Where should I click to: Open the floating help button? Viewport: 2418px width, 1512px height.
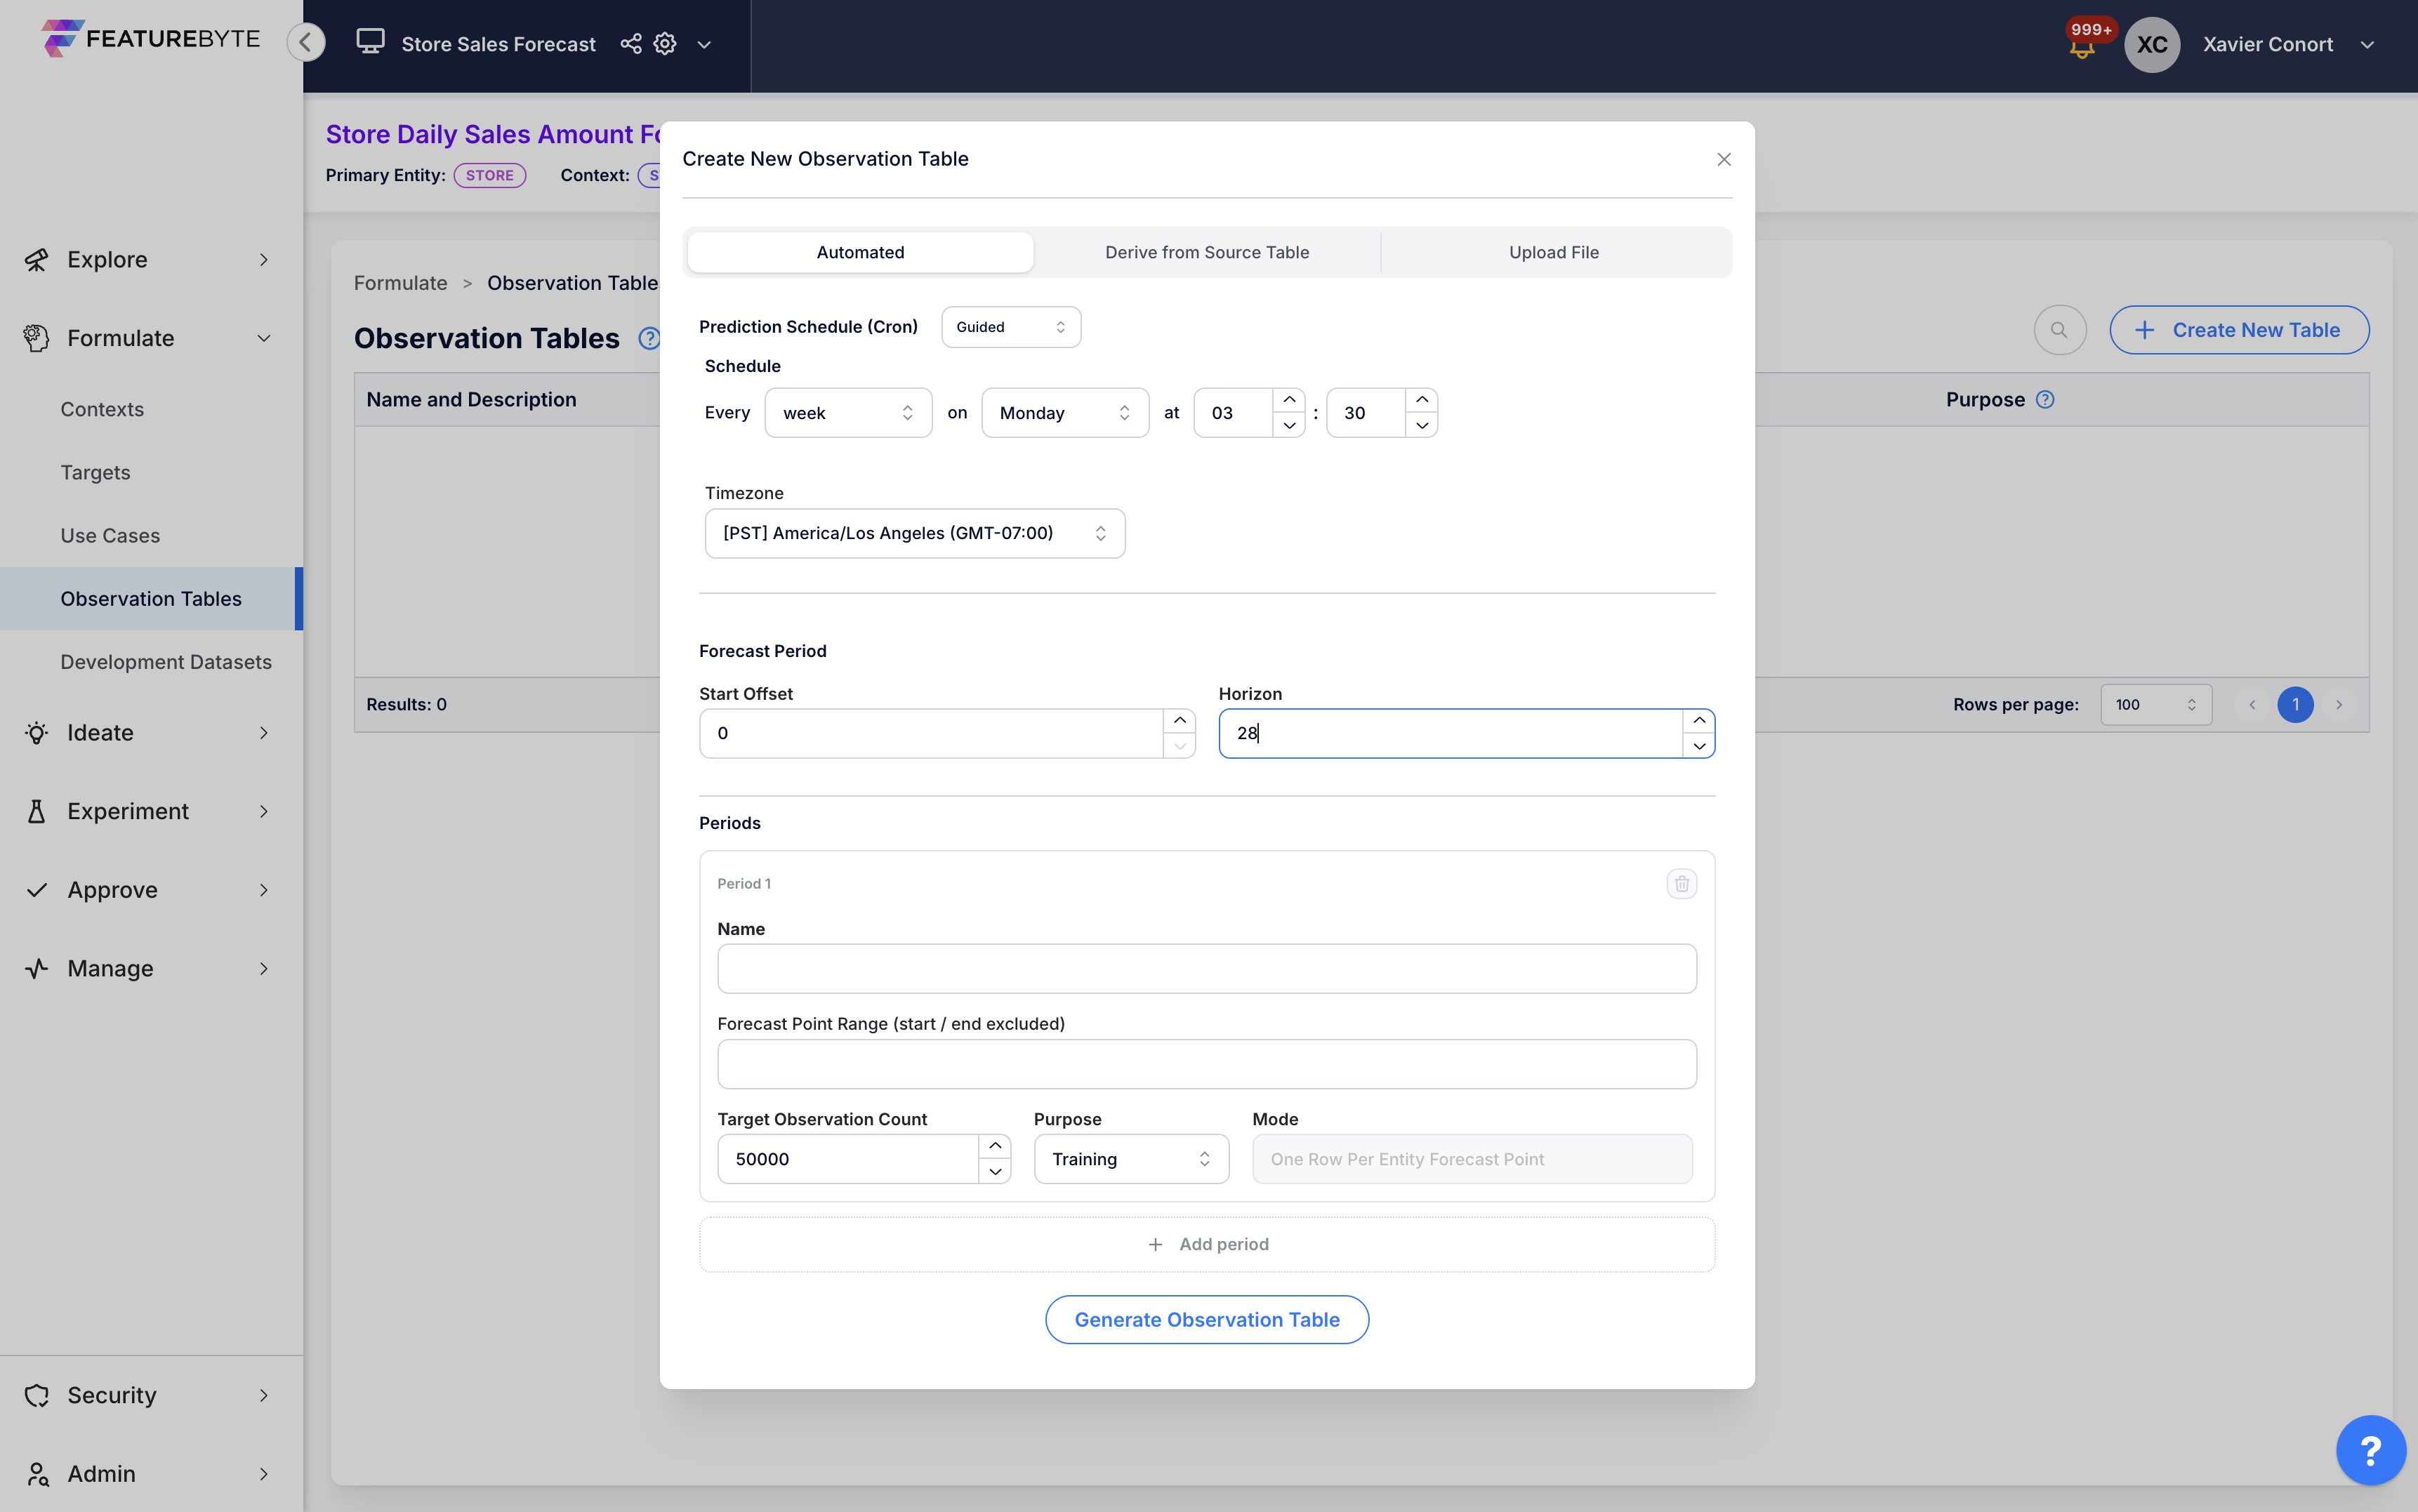pos(2371,1450)
